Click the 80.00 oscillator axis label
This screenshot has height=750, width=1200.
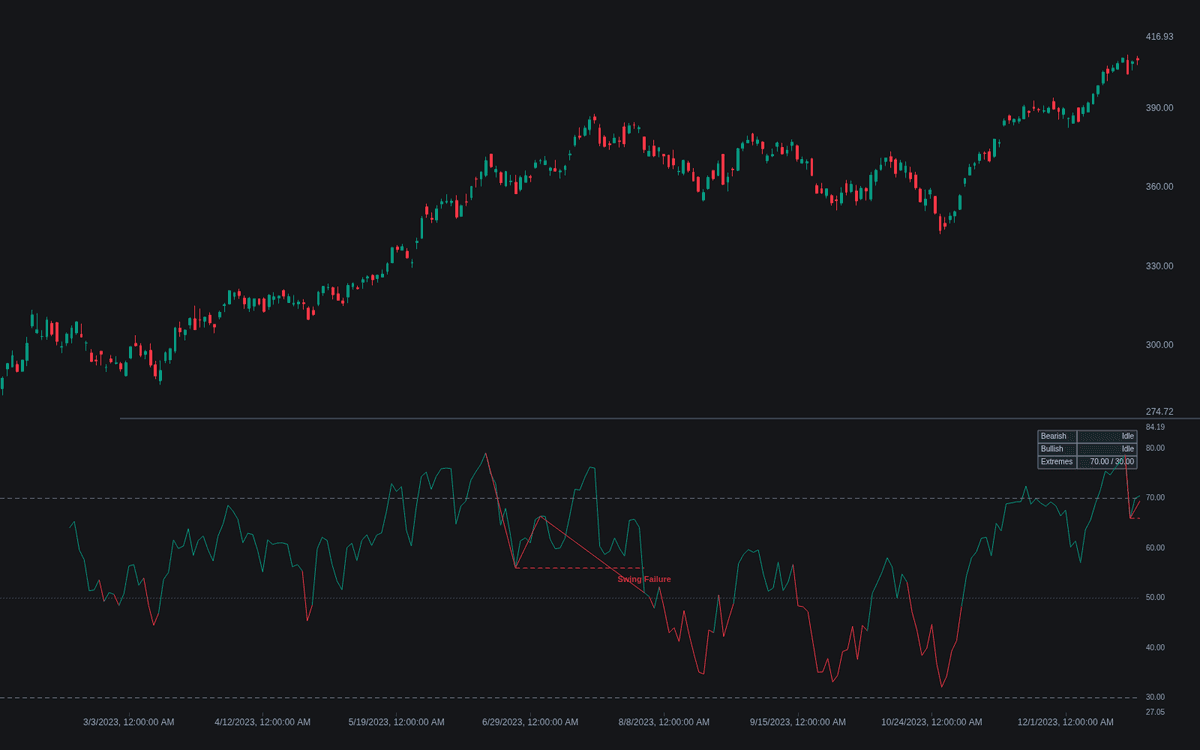(x=1155, y=448)
